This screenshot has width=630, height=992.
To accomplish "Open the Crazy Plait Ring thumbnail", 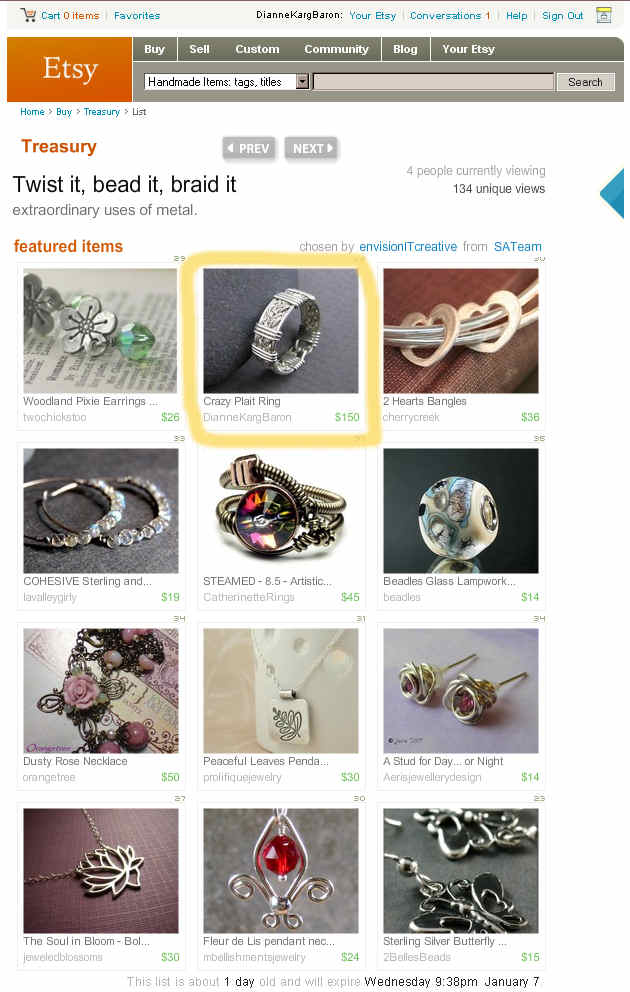I will click(281, 331).
